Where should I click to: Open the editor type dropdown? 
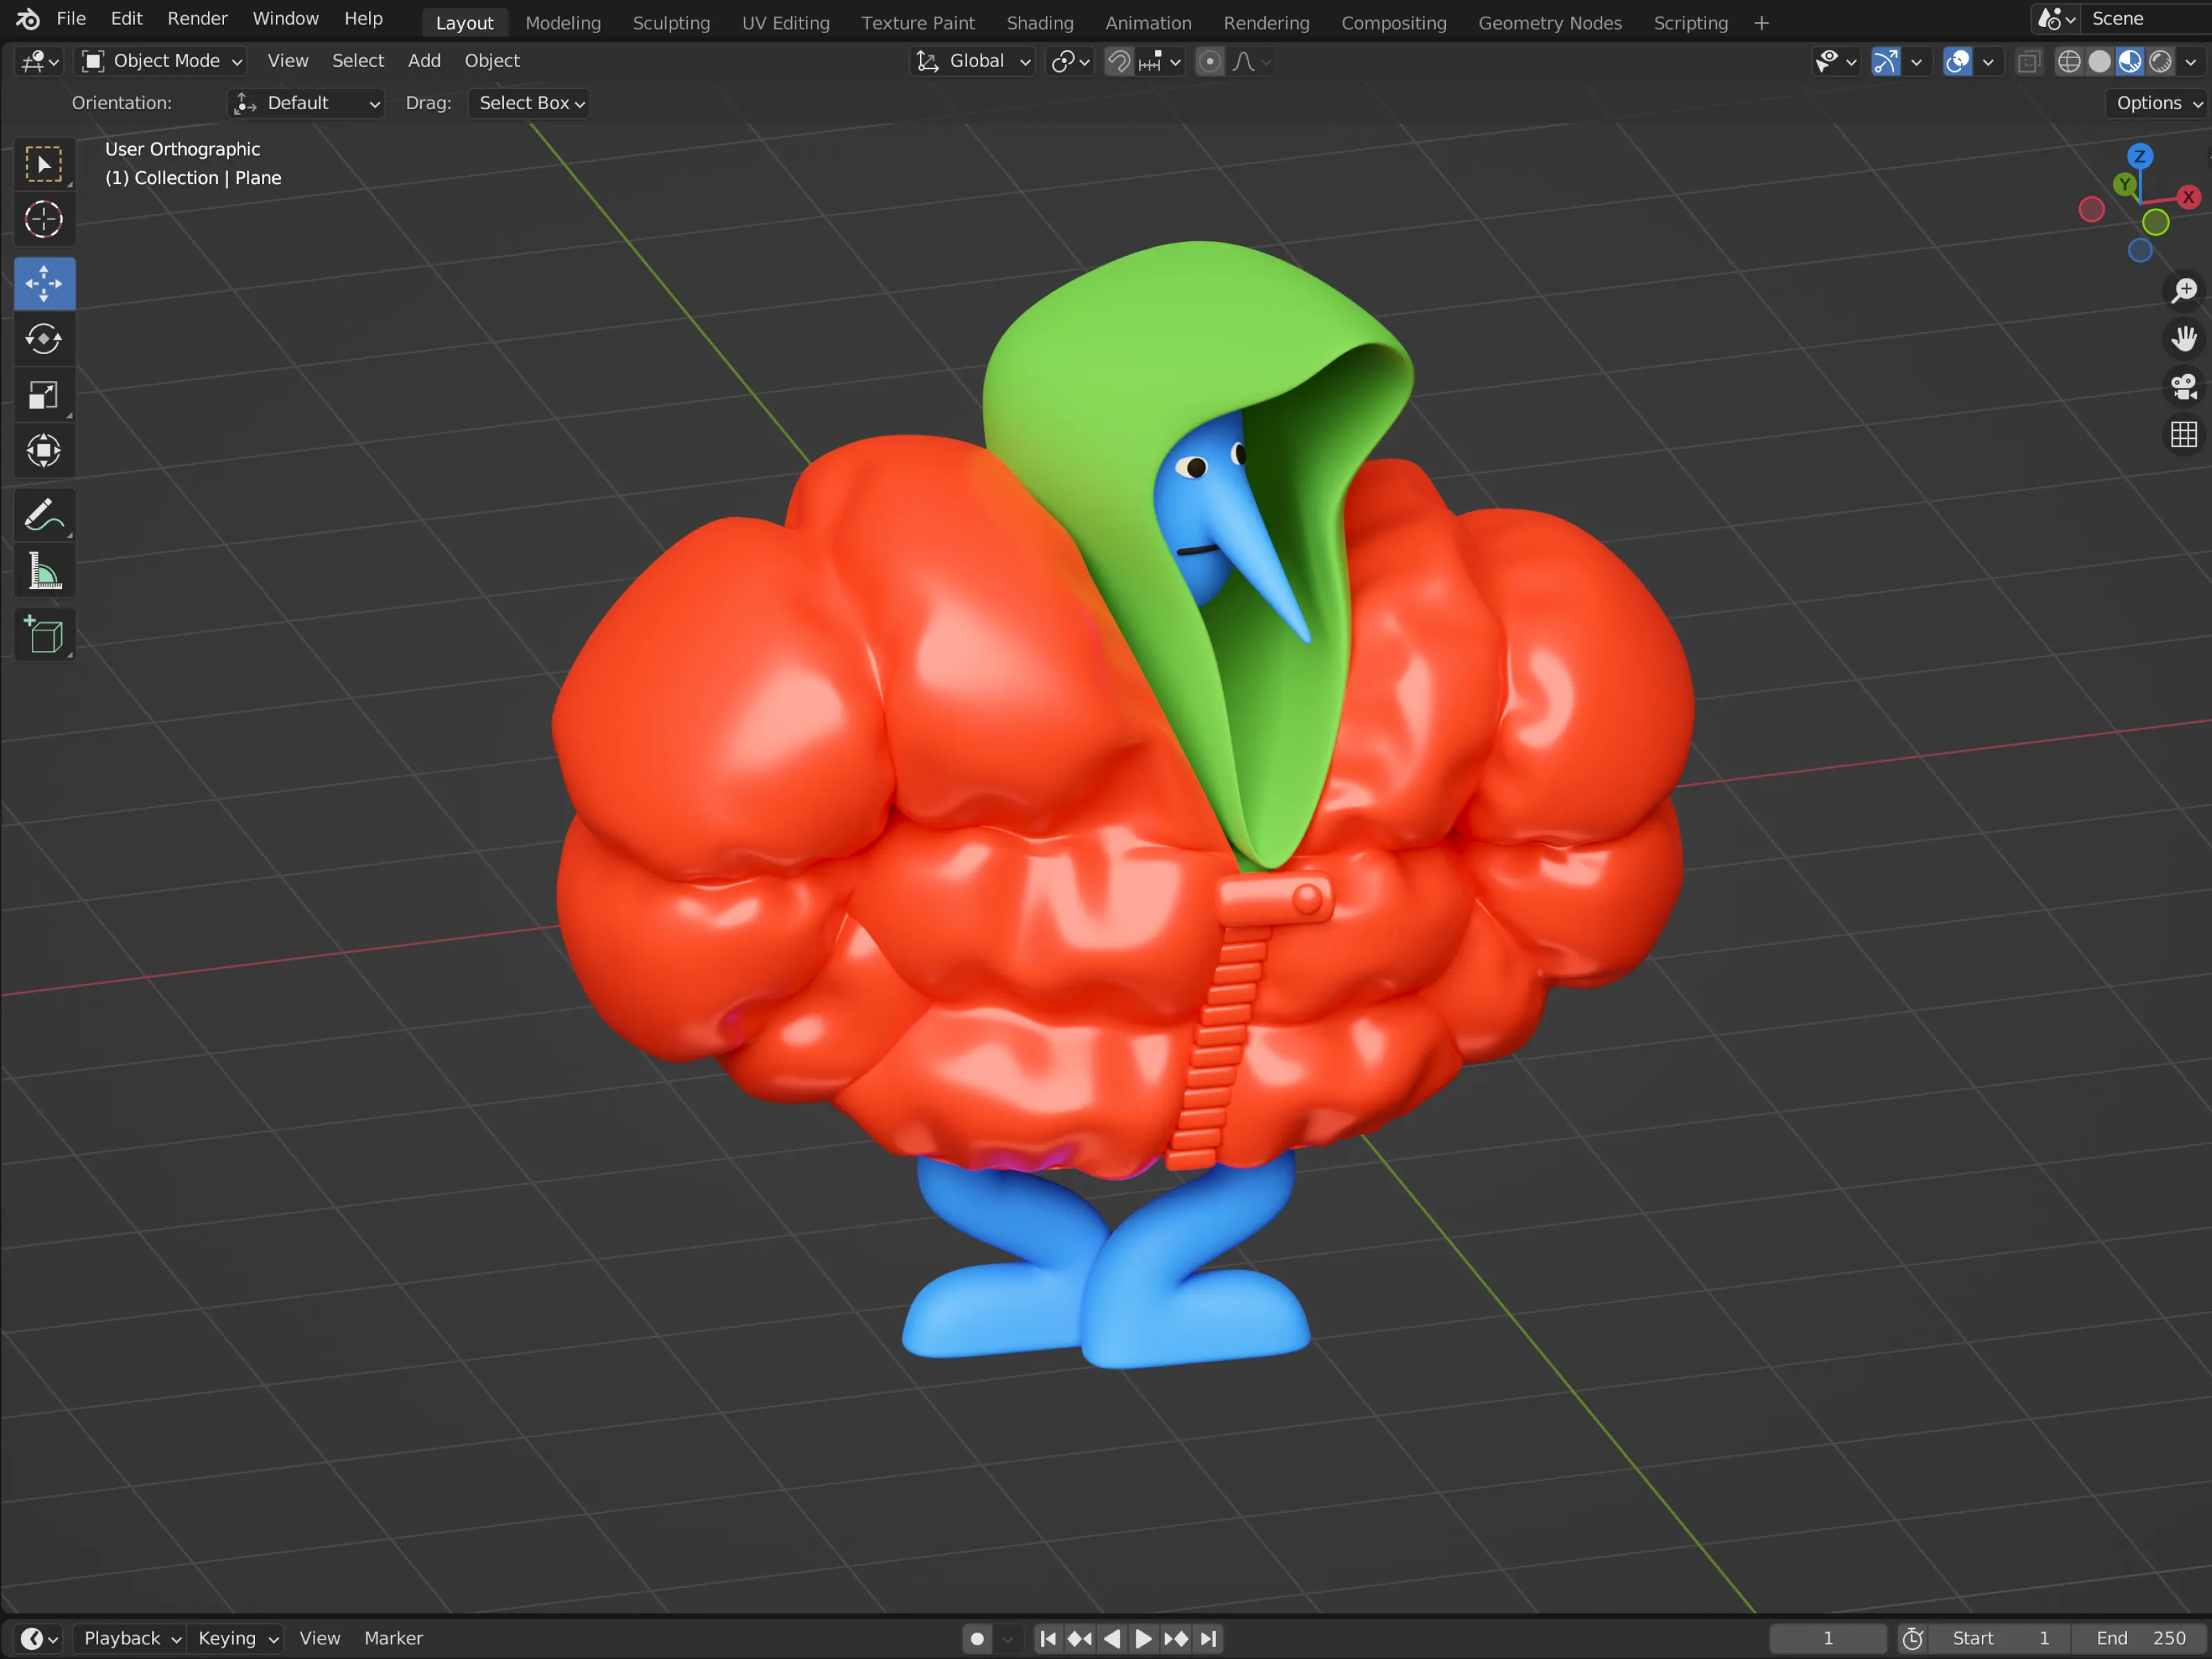tap(40, 62)
